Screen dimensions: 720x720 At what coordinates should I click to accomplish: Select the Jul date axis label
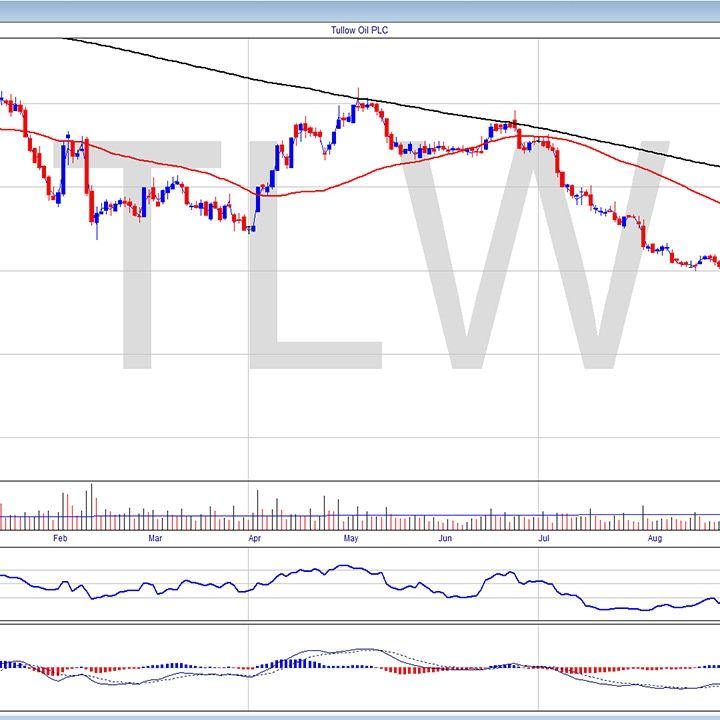click(x=544, y=539)
